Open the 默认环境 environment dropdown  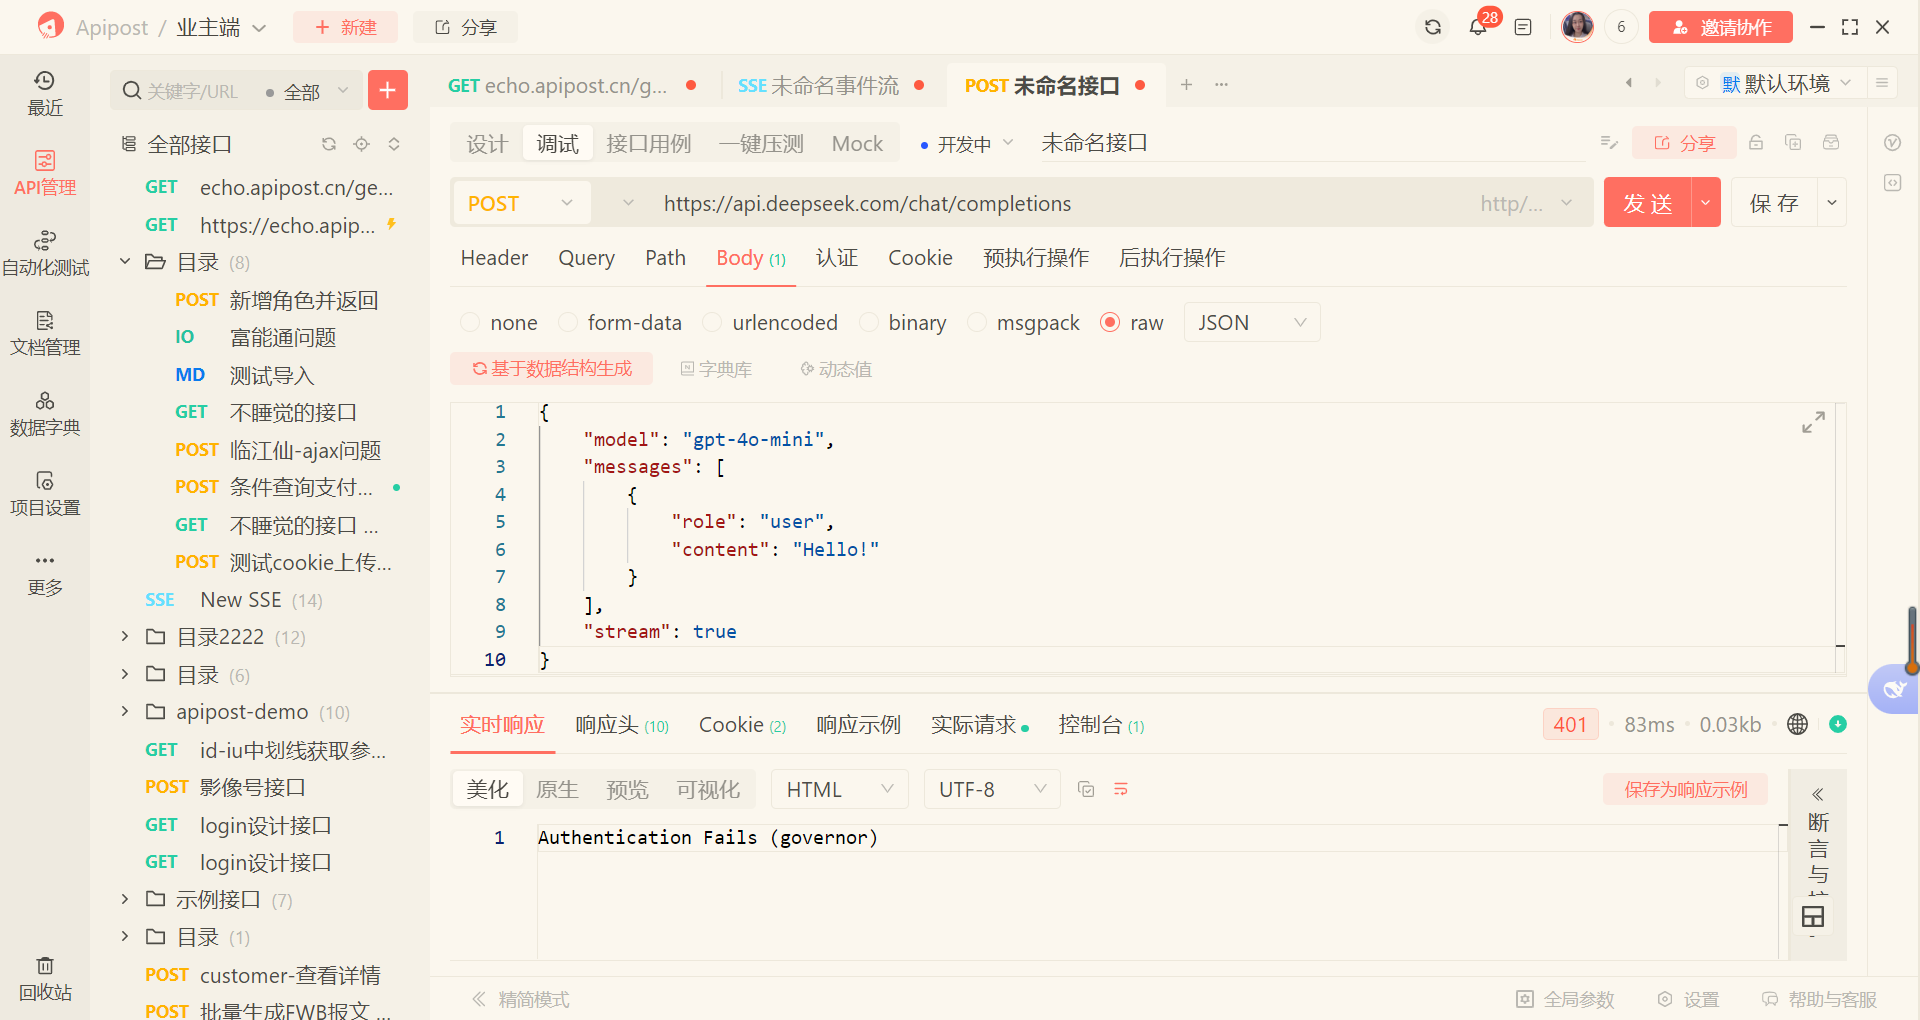(x=1775, y=84)
